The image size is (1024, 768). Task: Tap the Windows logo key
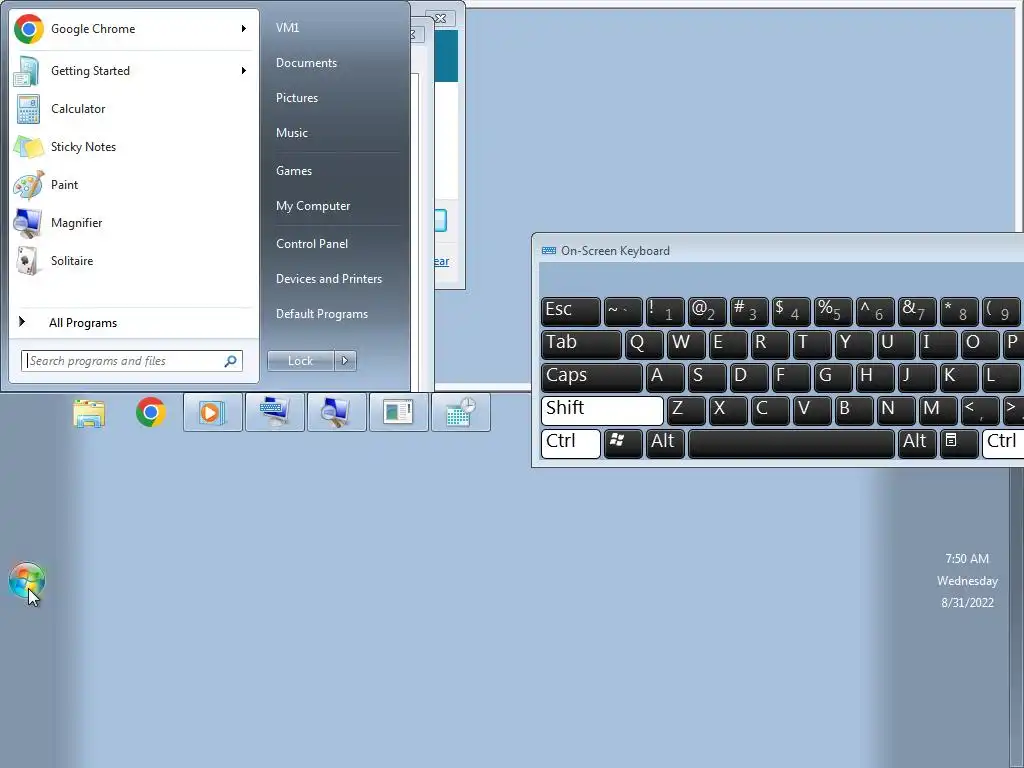tap(623, 443)
